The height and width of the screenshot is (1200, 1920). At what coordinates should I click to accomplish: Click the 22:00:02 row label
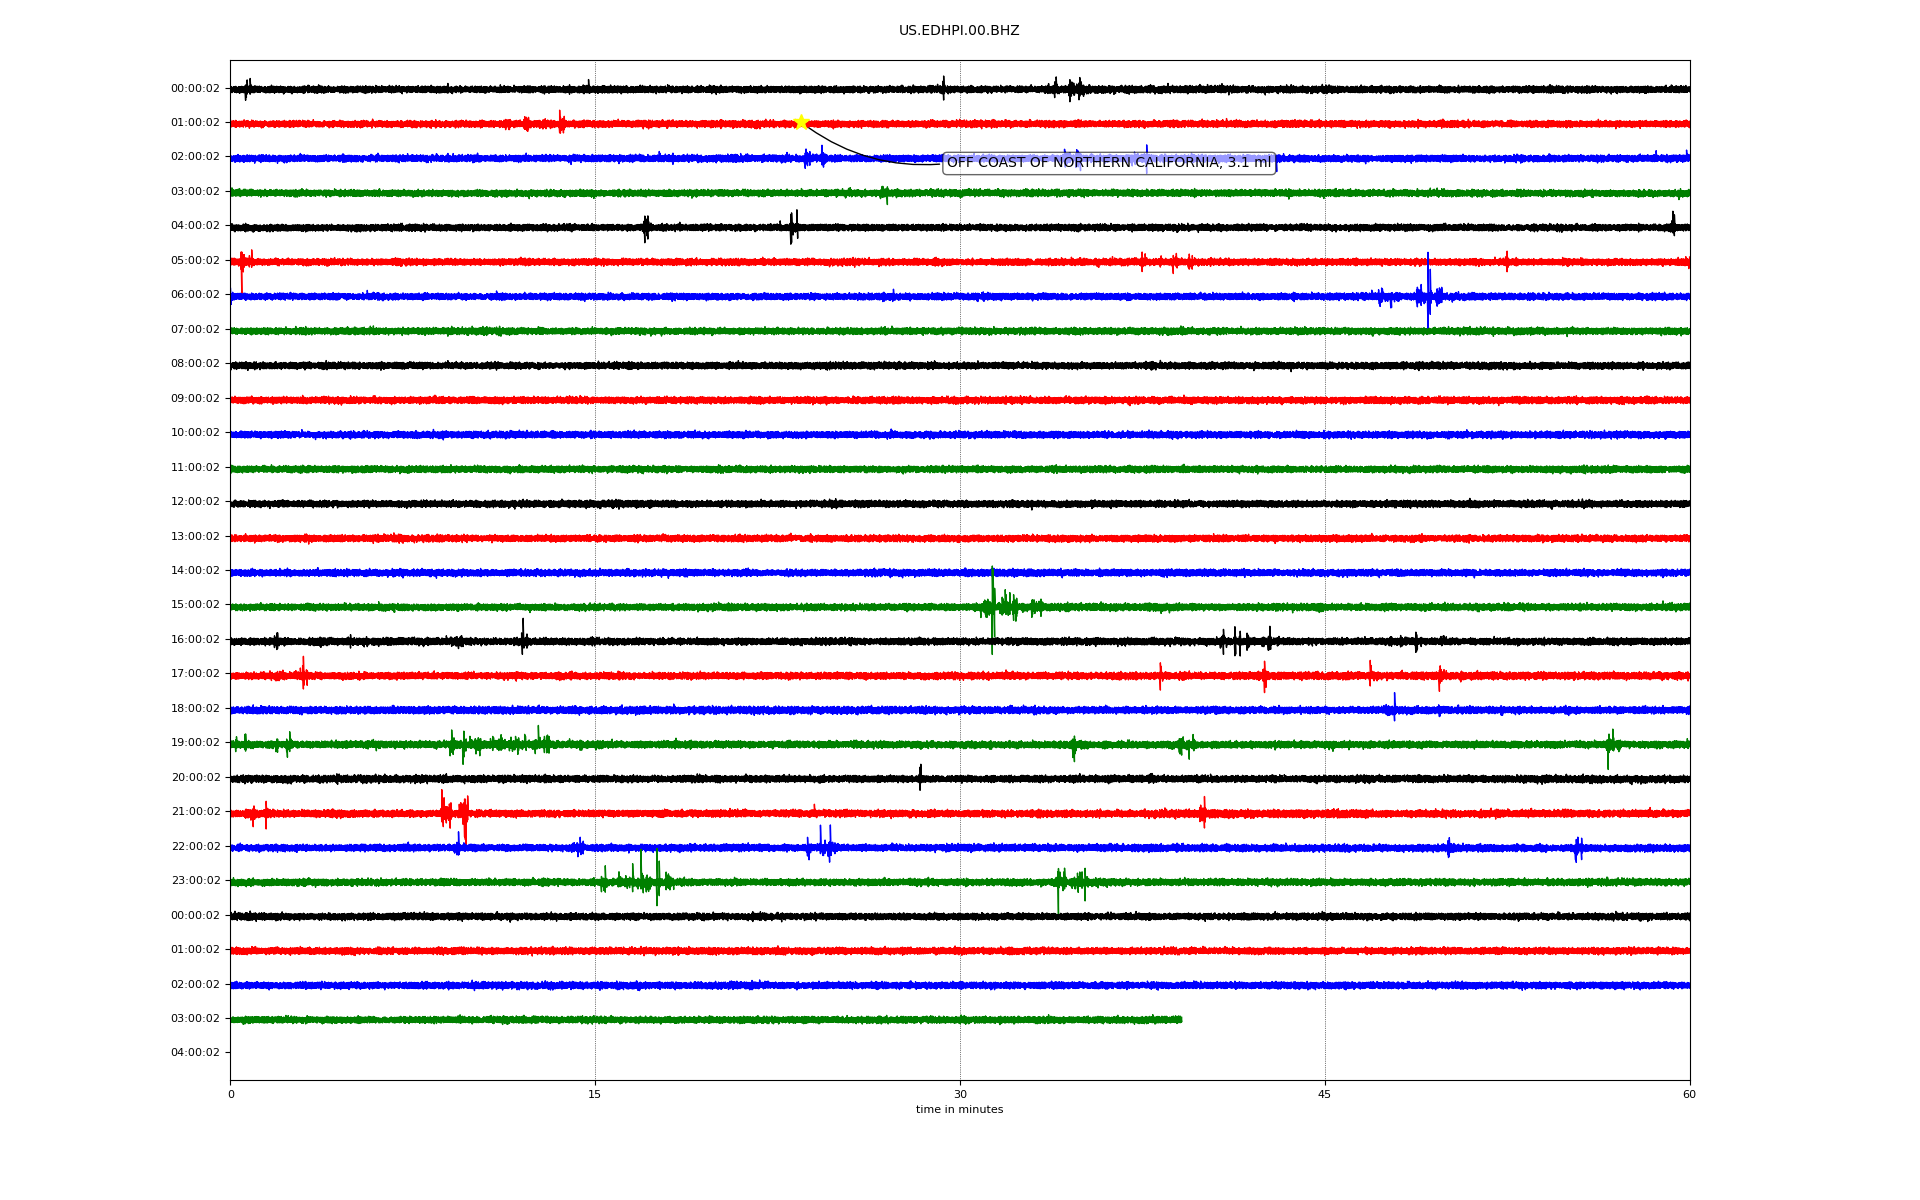(x=195, y=847)
